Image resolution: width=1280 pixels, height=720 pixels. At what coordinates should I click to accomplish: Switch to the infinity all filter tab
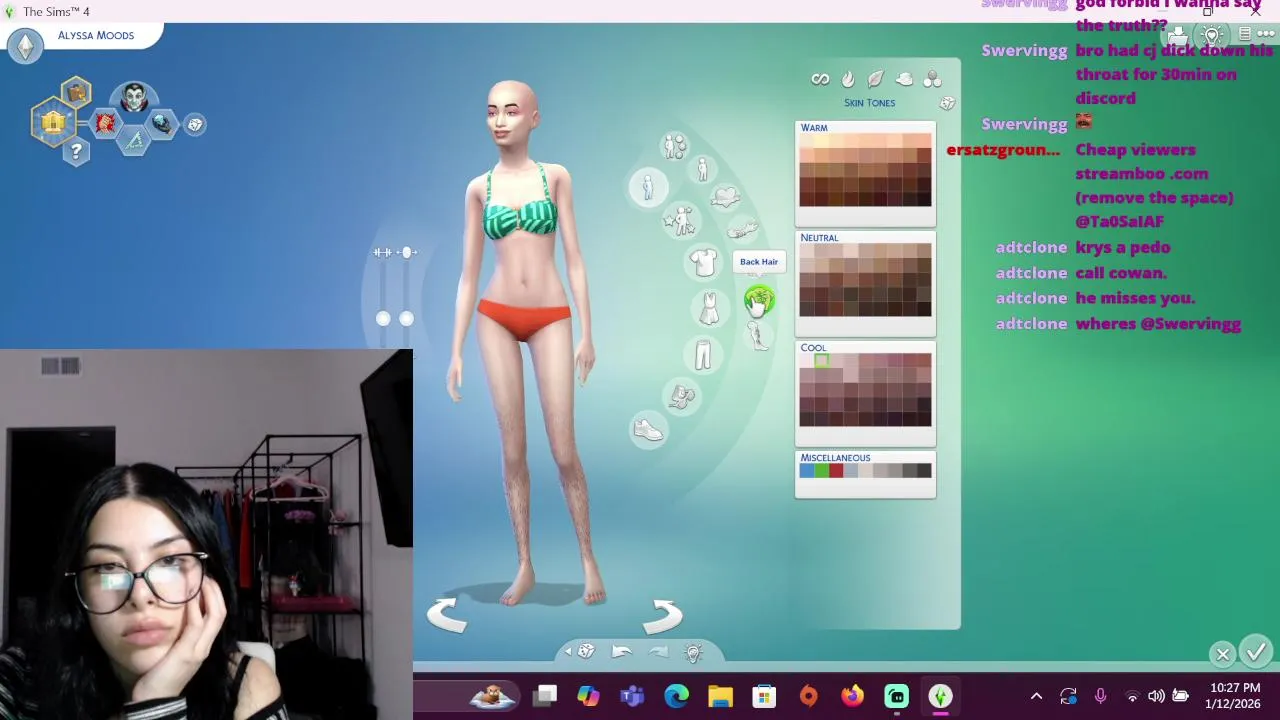(820, 79)
